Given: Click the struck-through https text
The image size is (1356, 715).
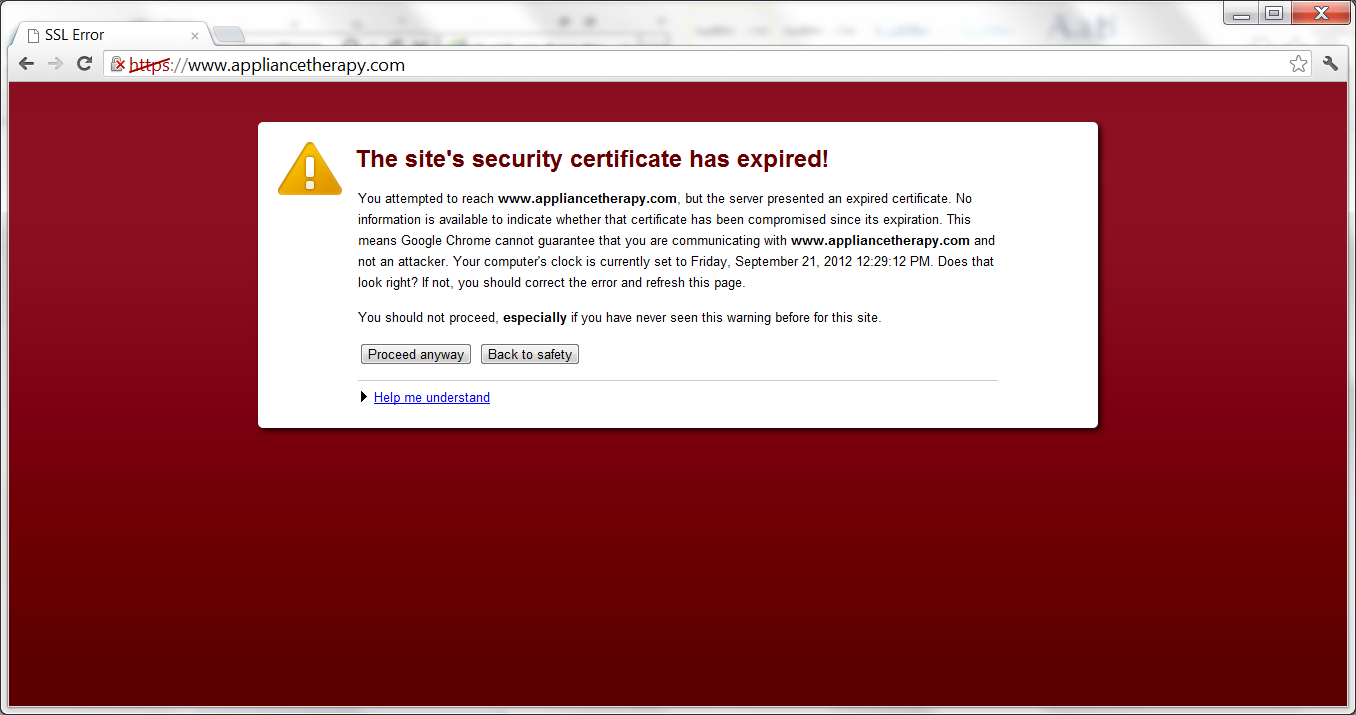Looking at the screenshot, I should [148, 64].
